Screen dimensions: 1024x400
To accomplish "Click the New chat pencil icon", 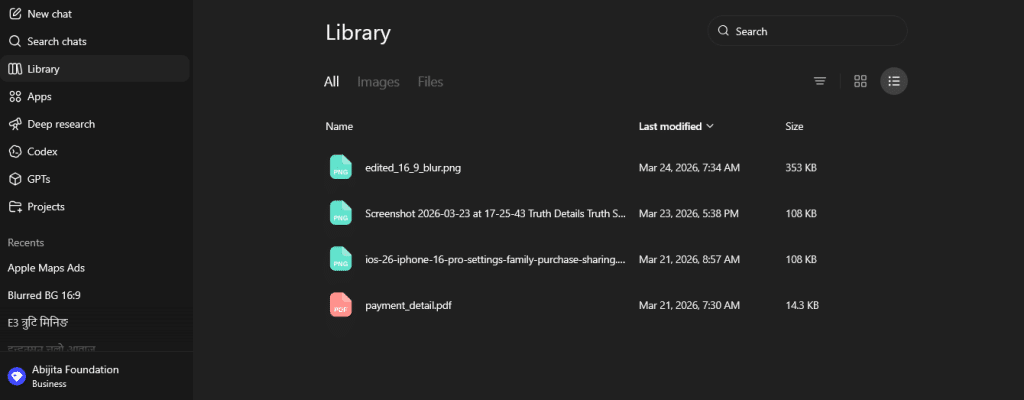I will (x=15, y=14).
